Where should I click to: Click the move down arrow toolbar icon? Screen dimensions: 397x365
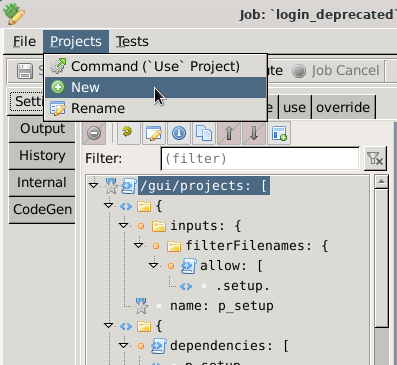(x=254, y=133)
